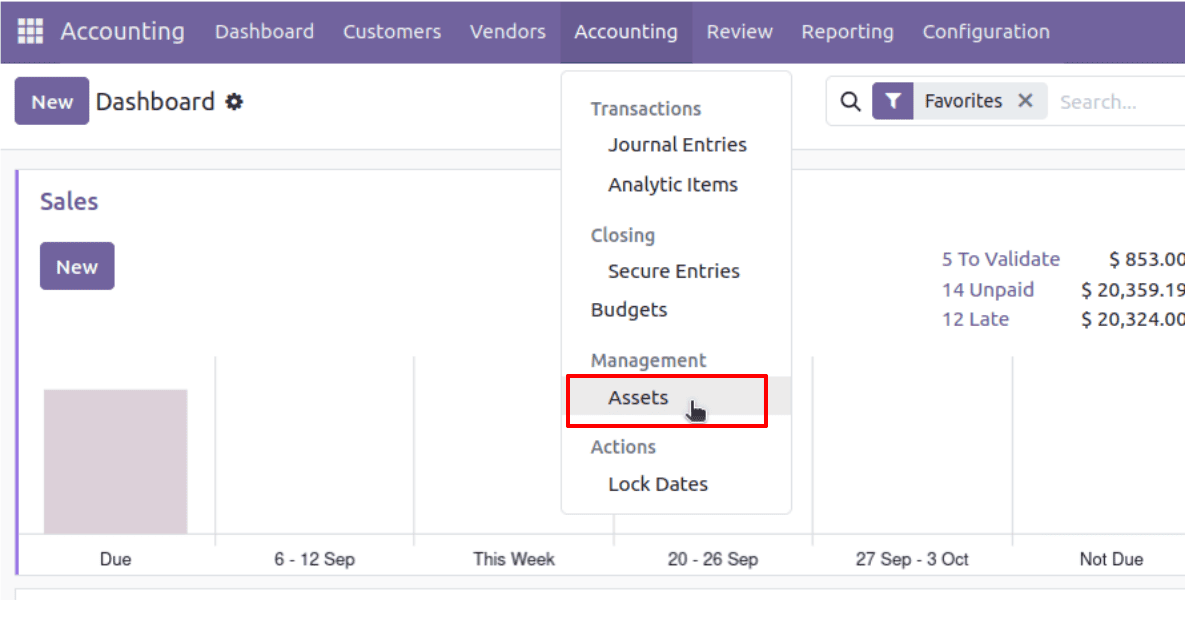This screenshot has height=623, width=1187.
Task: Click the $ 20,324.00 late amount
Action: [1133, 319]
